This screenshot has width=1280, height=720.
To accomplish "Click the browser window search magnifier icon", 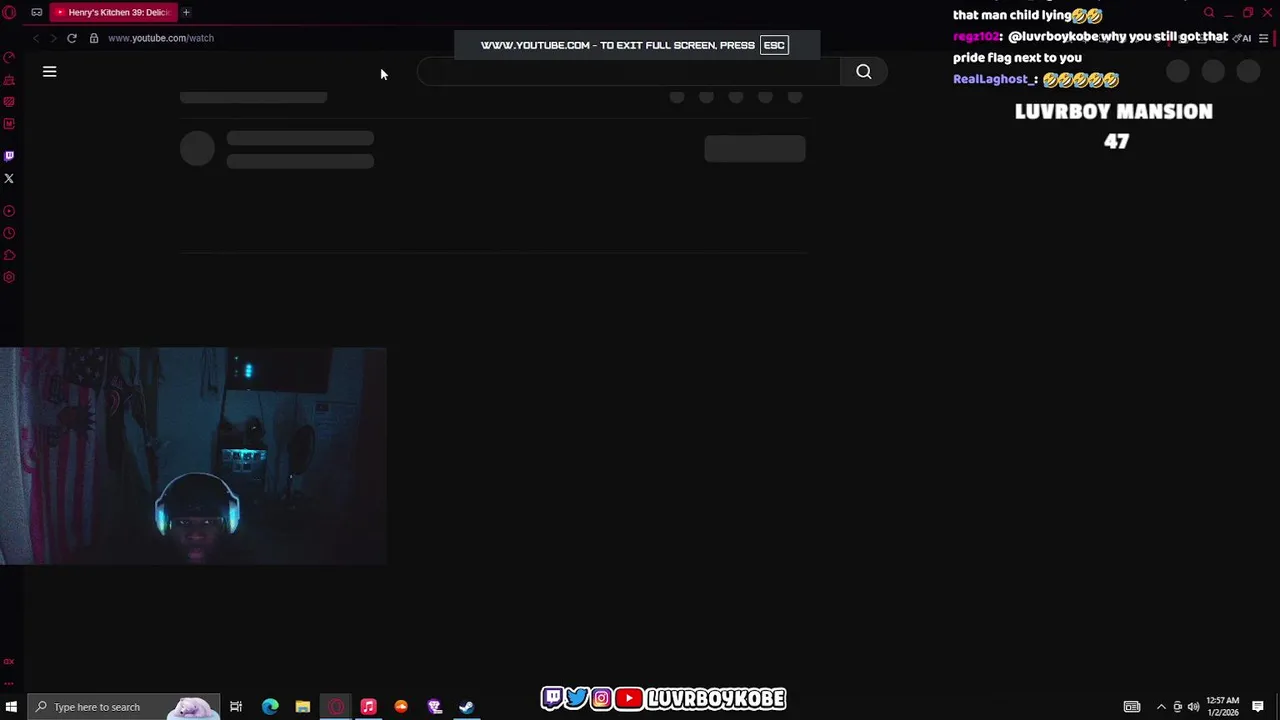I will (x=1209, y=12).
